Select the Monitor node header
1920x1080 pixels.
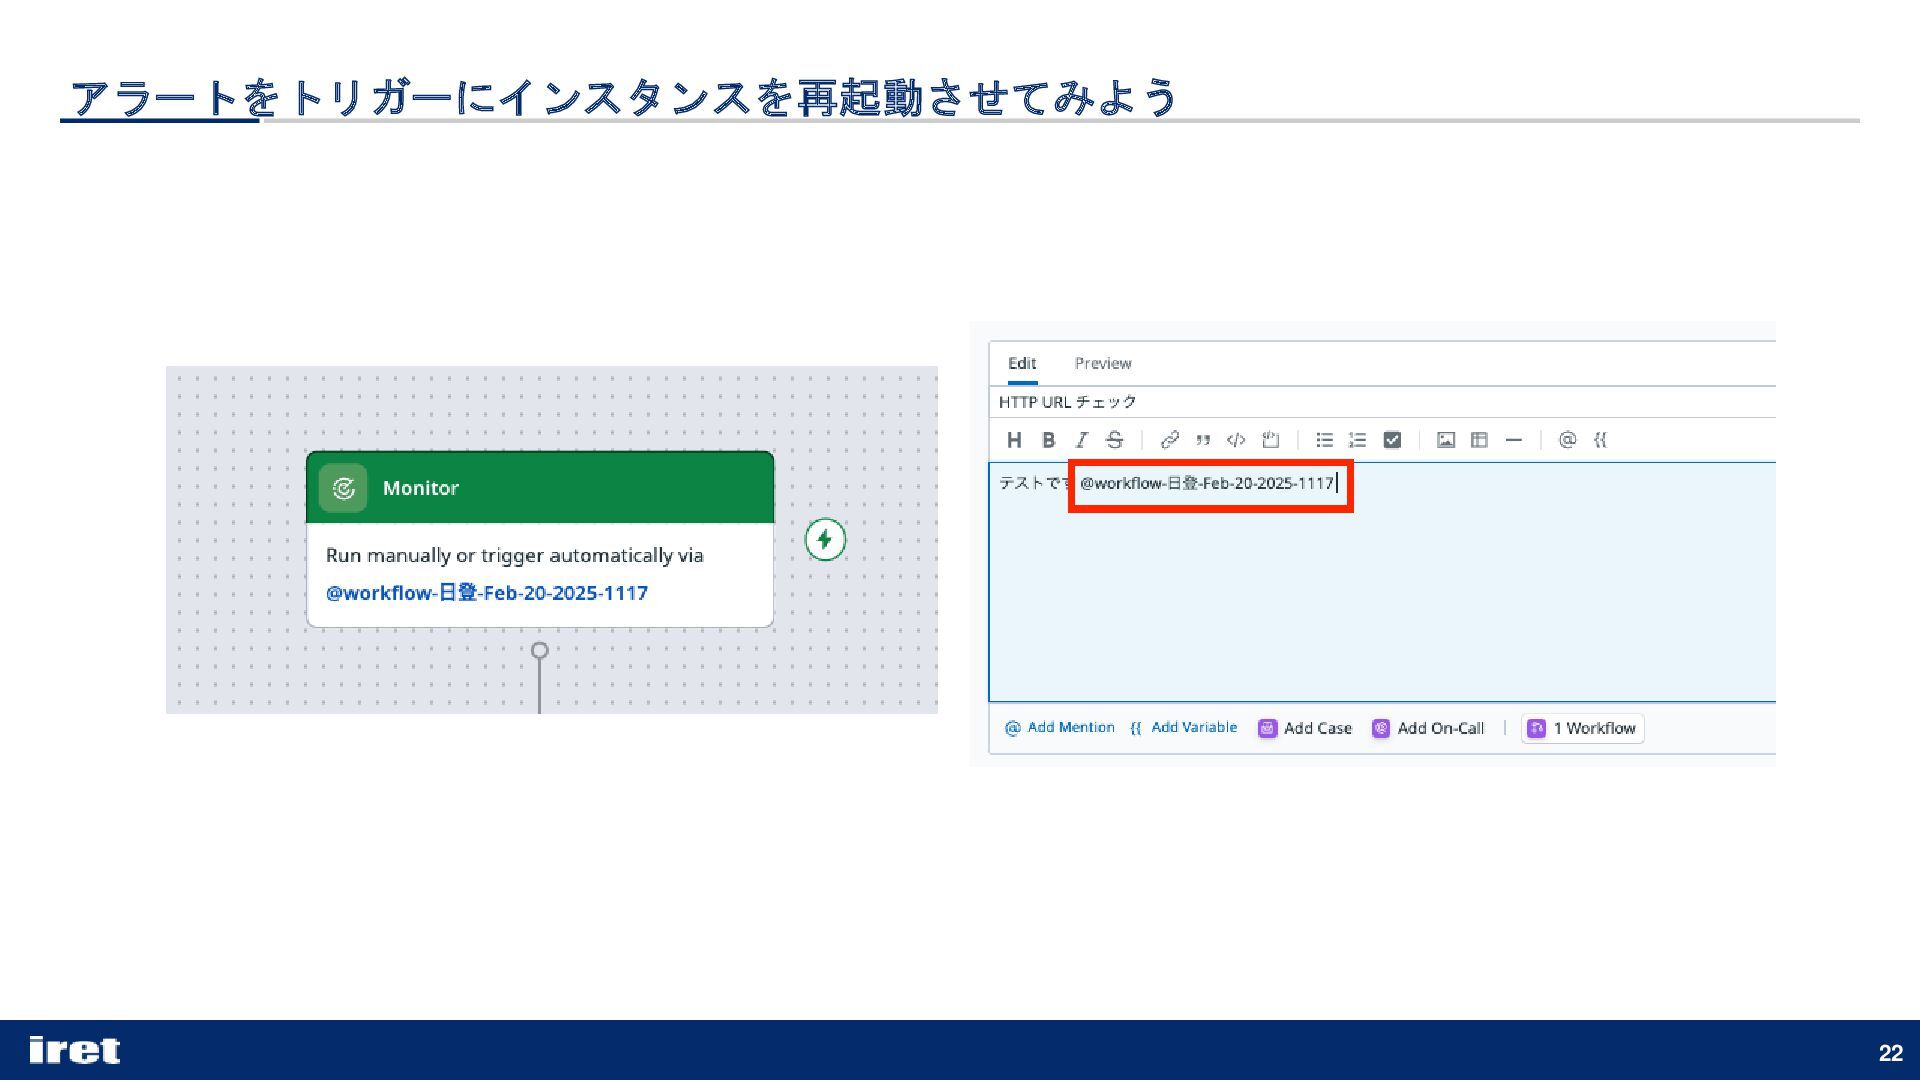tap(540, 488)
